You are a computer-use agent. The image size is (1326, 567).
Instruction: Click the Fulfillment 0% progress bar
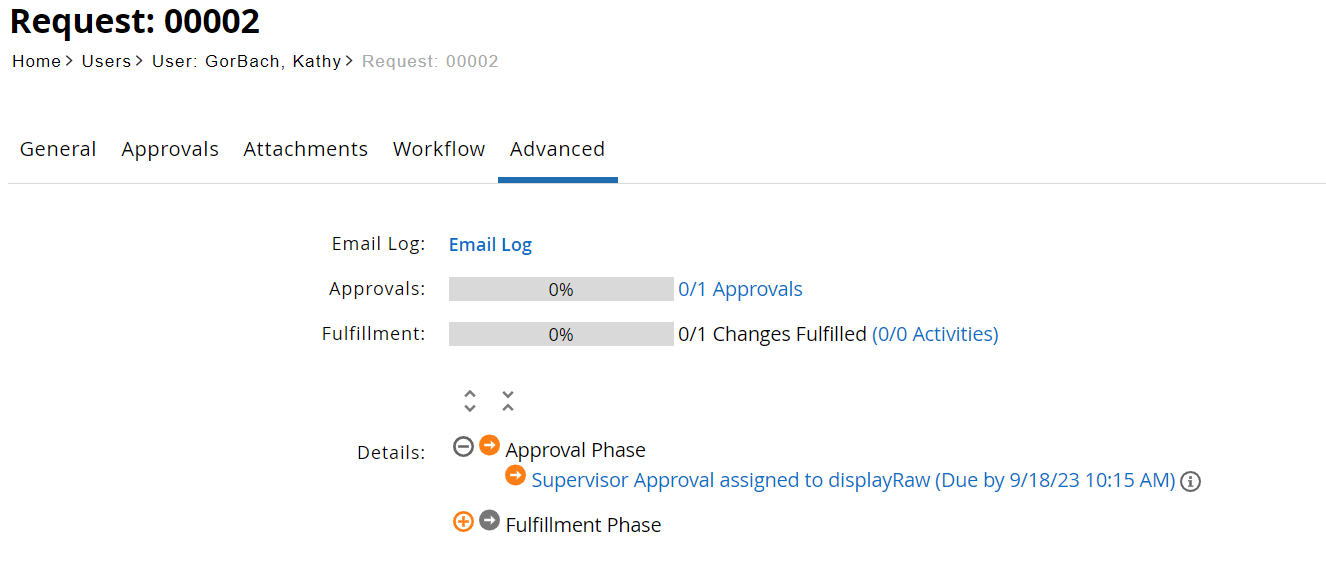pos(561,334)
